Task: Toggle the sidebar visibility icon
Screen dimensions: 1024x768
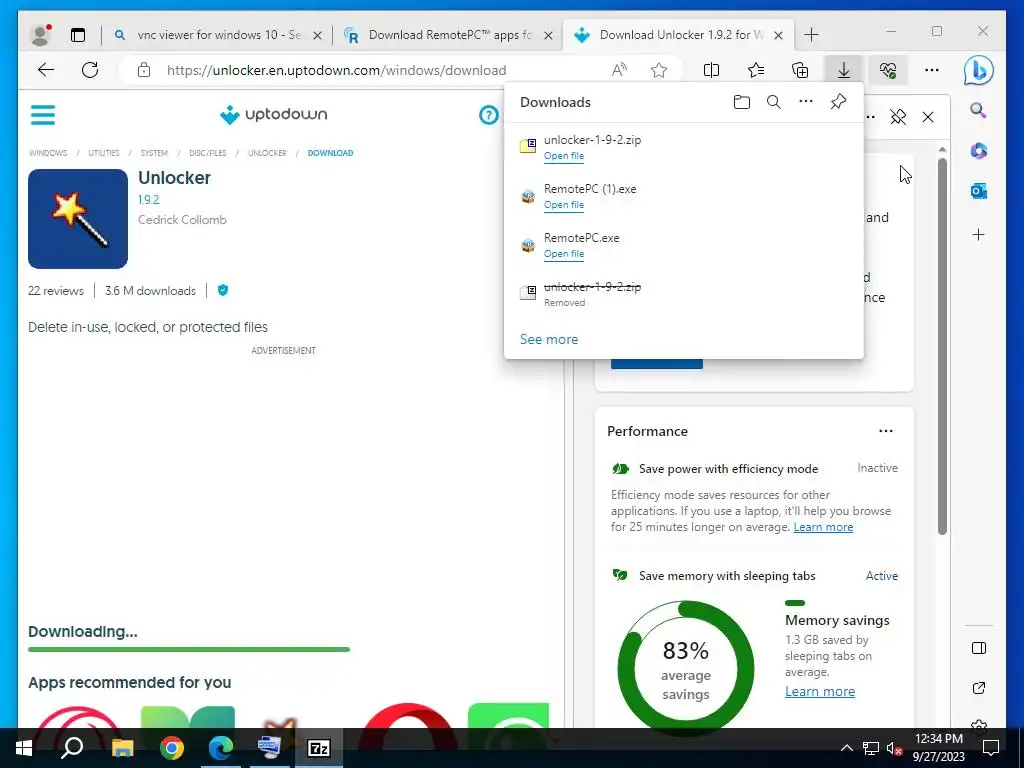Action: pos(978,648)
